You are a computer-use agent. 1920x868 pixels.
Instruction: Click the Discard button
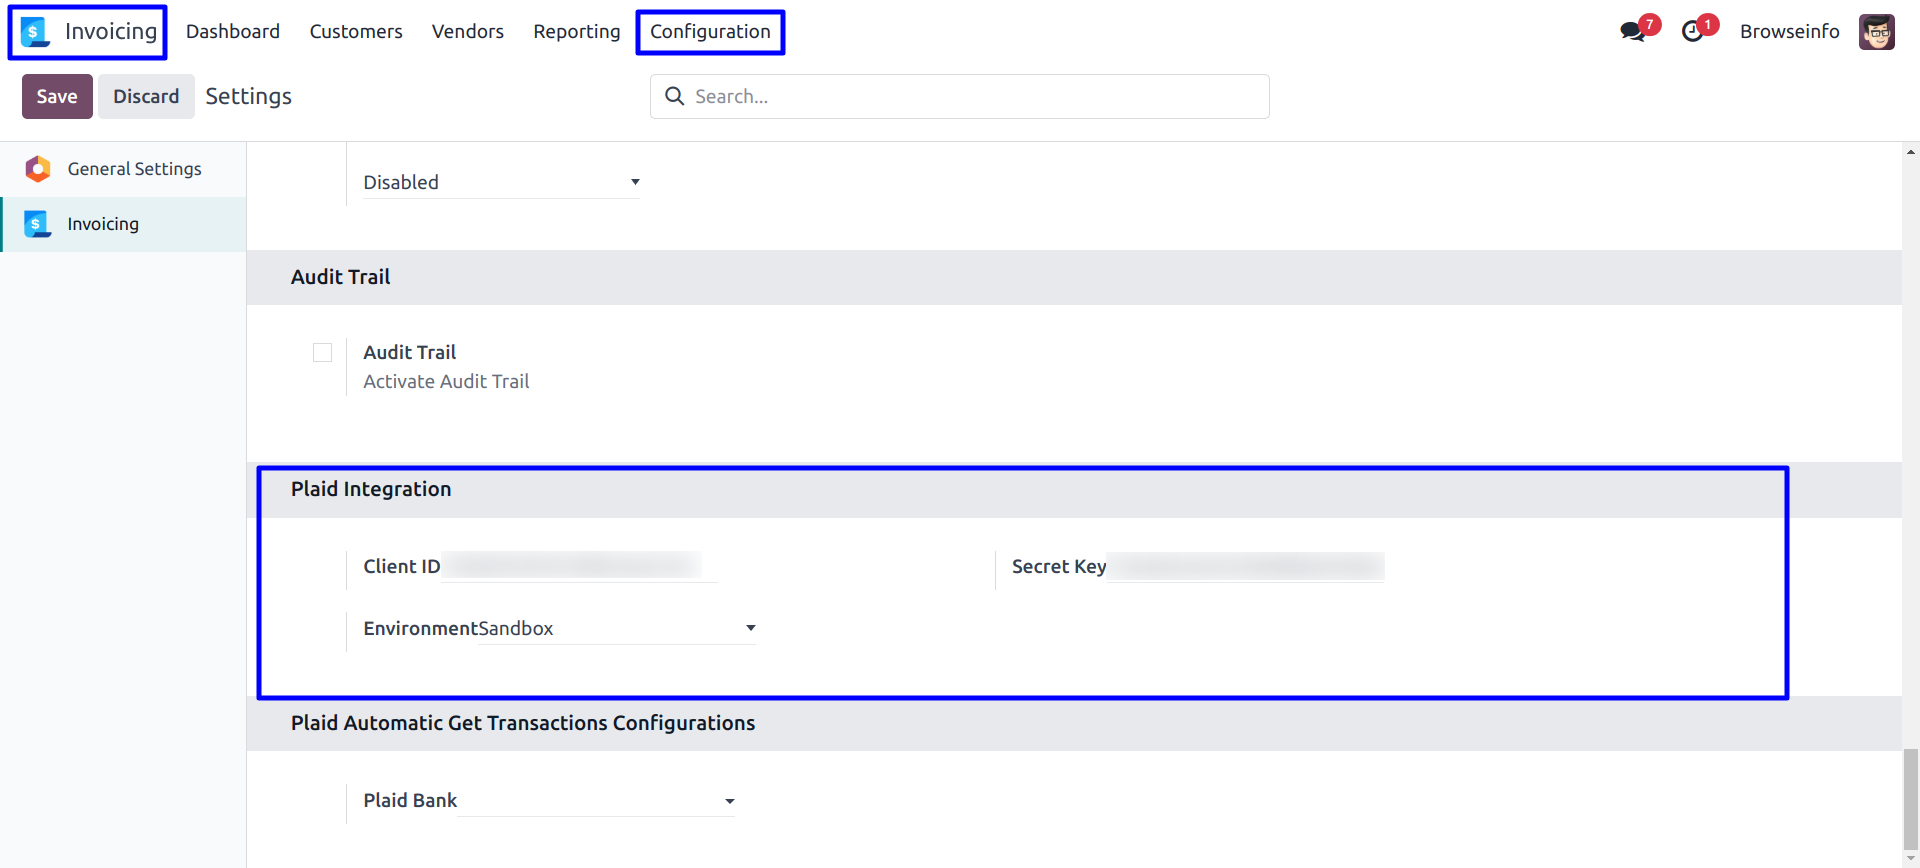(x=146, y=96)
